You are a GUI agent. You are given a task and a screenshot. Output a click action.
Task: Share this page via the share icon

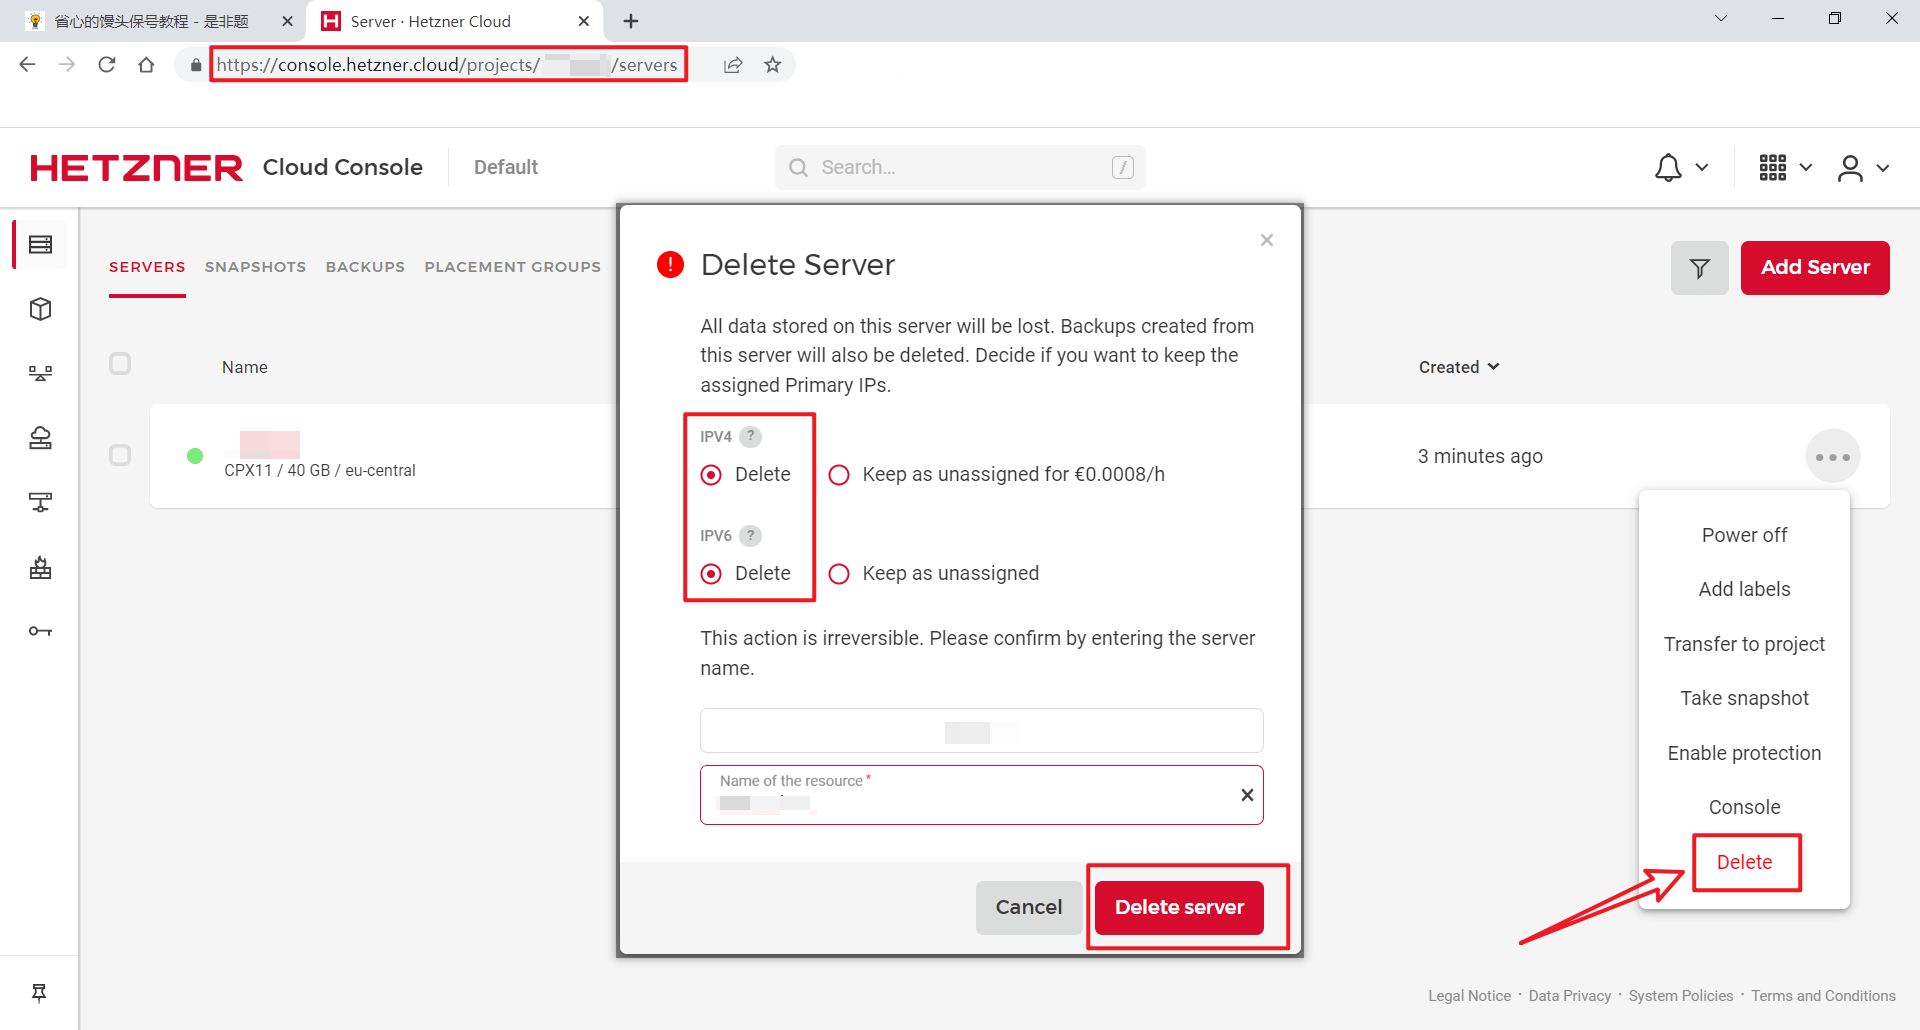point(733,65)
